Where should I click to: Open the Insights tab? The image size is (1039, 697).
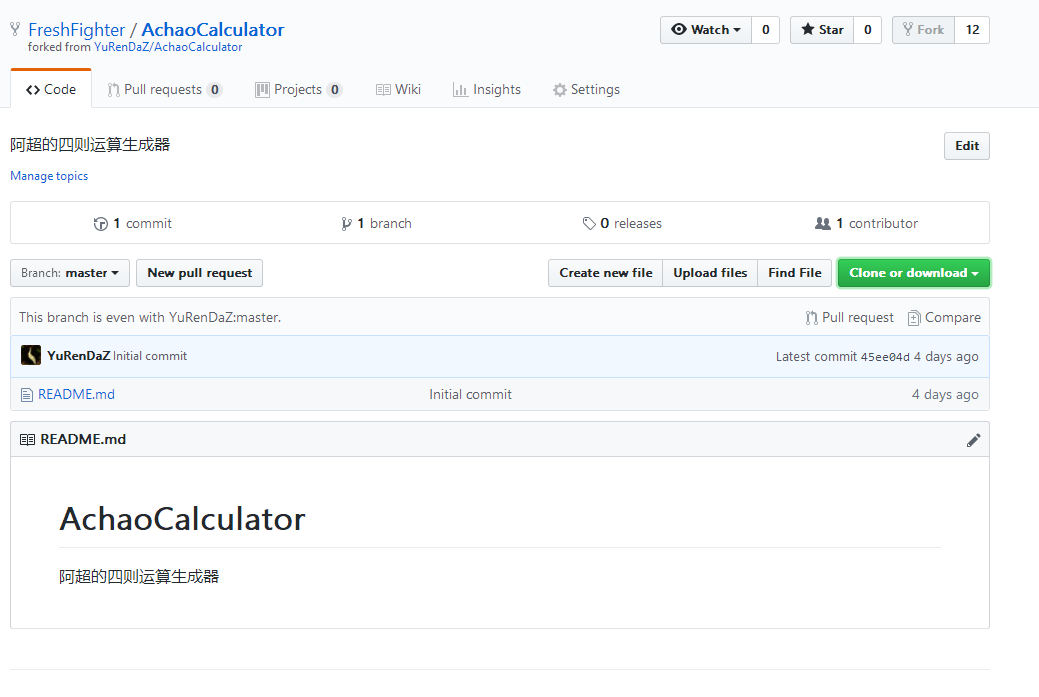[487, 89]
